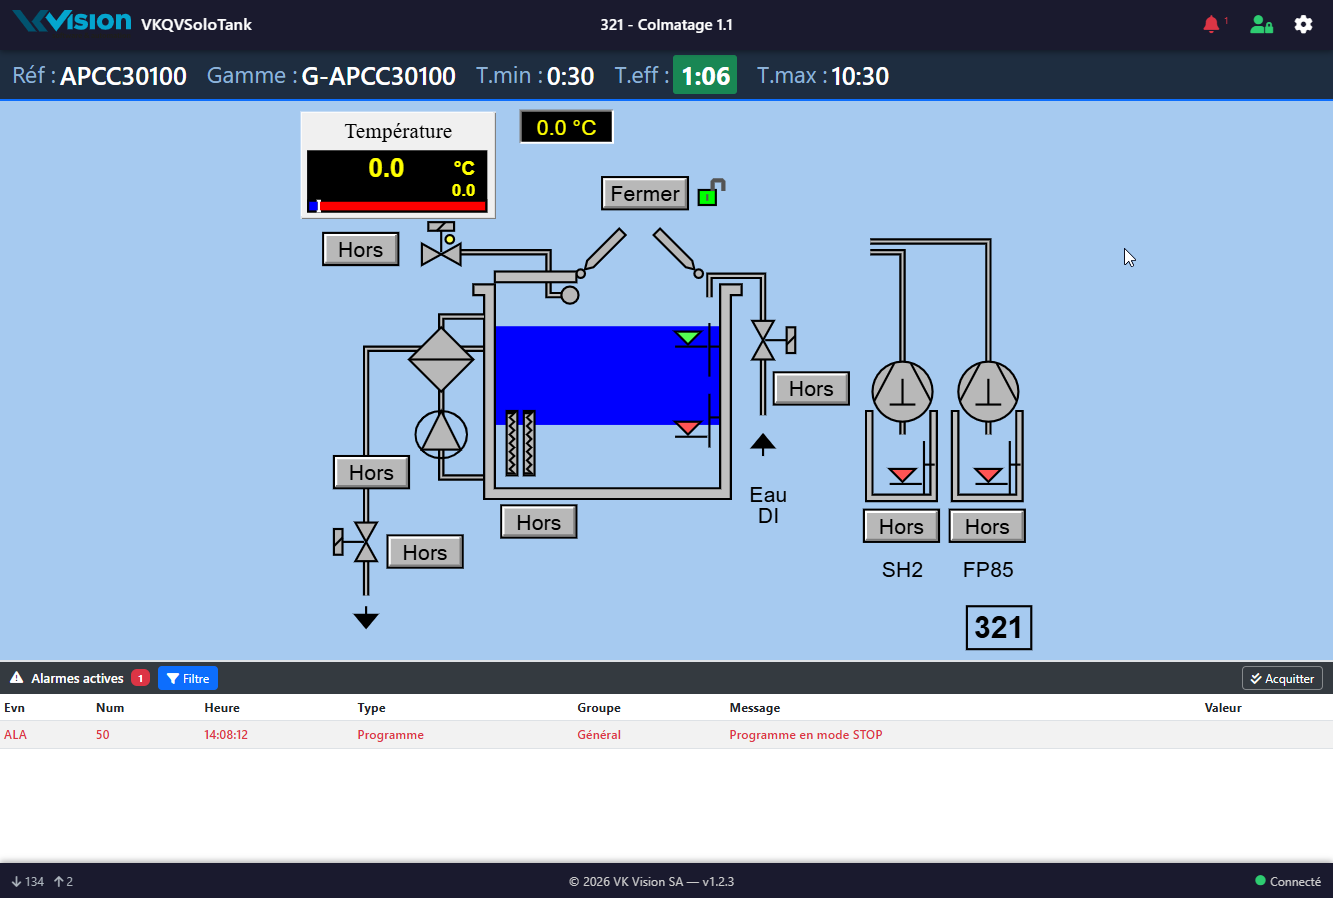
Task: Click the 321 station number box
Action: coord(998,627)
